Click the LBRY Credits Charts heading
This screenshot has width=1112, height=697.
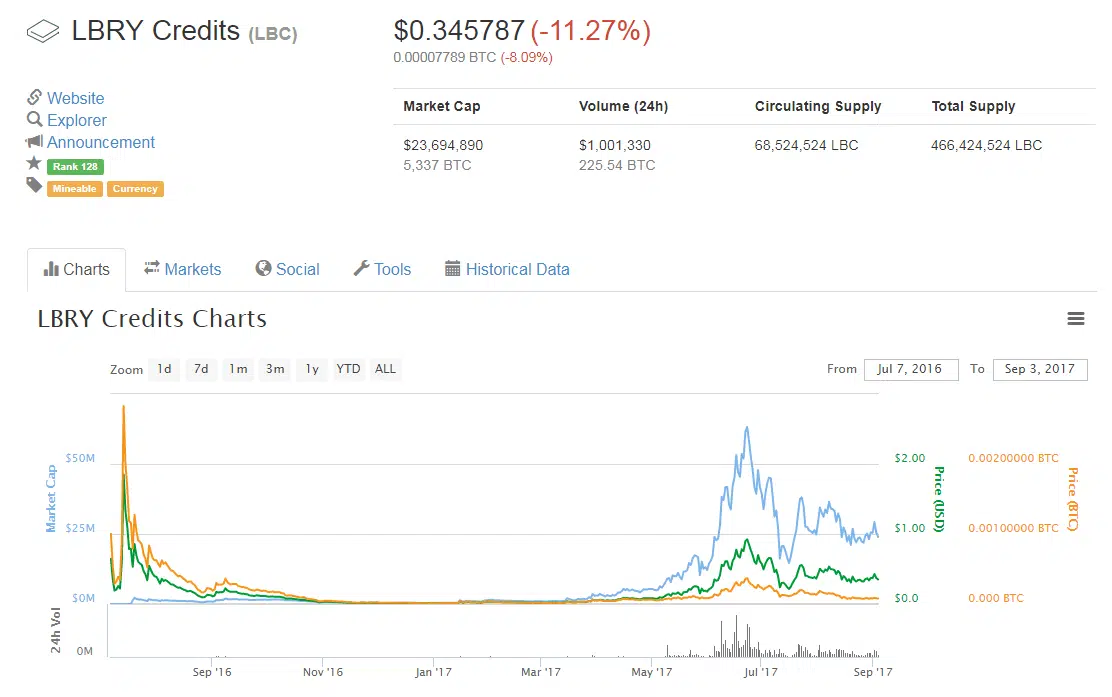[x=152, y=318]
